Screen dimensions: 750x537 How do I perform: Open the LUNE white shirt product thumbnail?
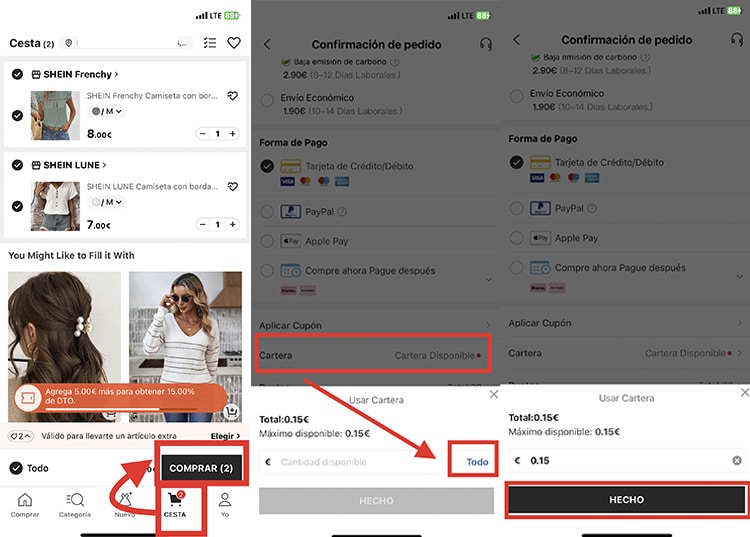(55, 206)
